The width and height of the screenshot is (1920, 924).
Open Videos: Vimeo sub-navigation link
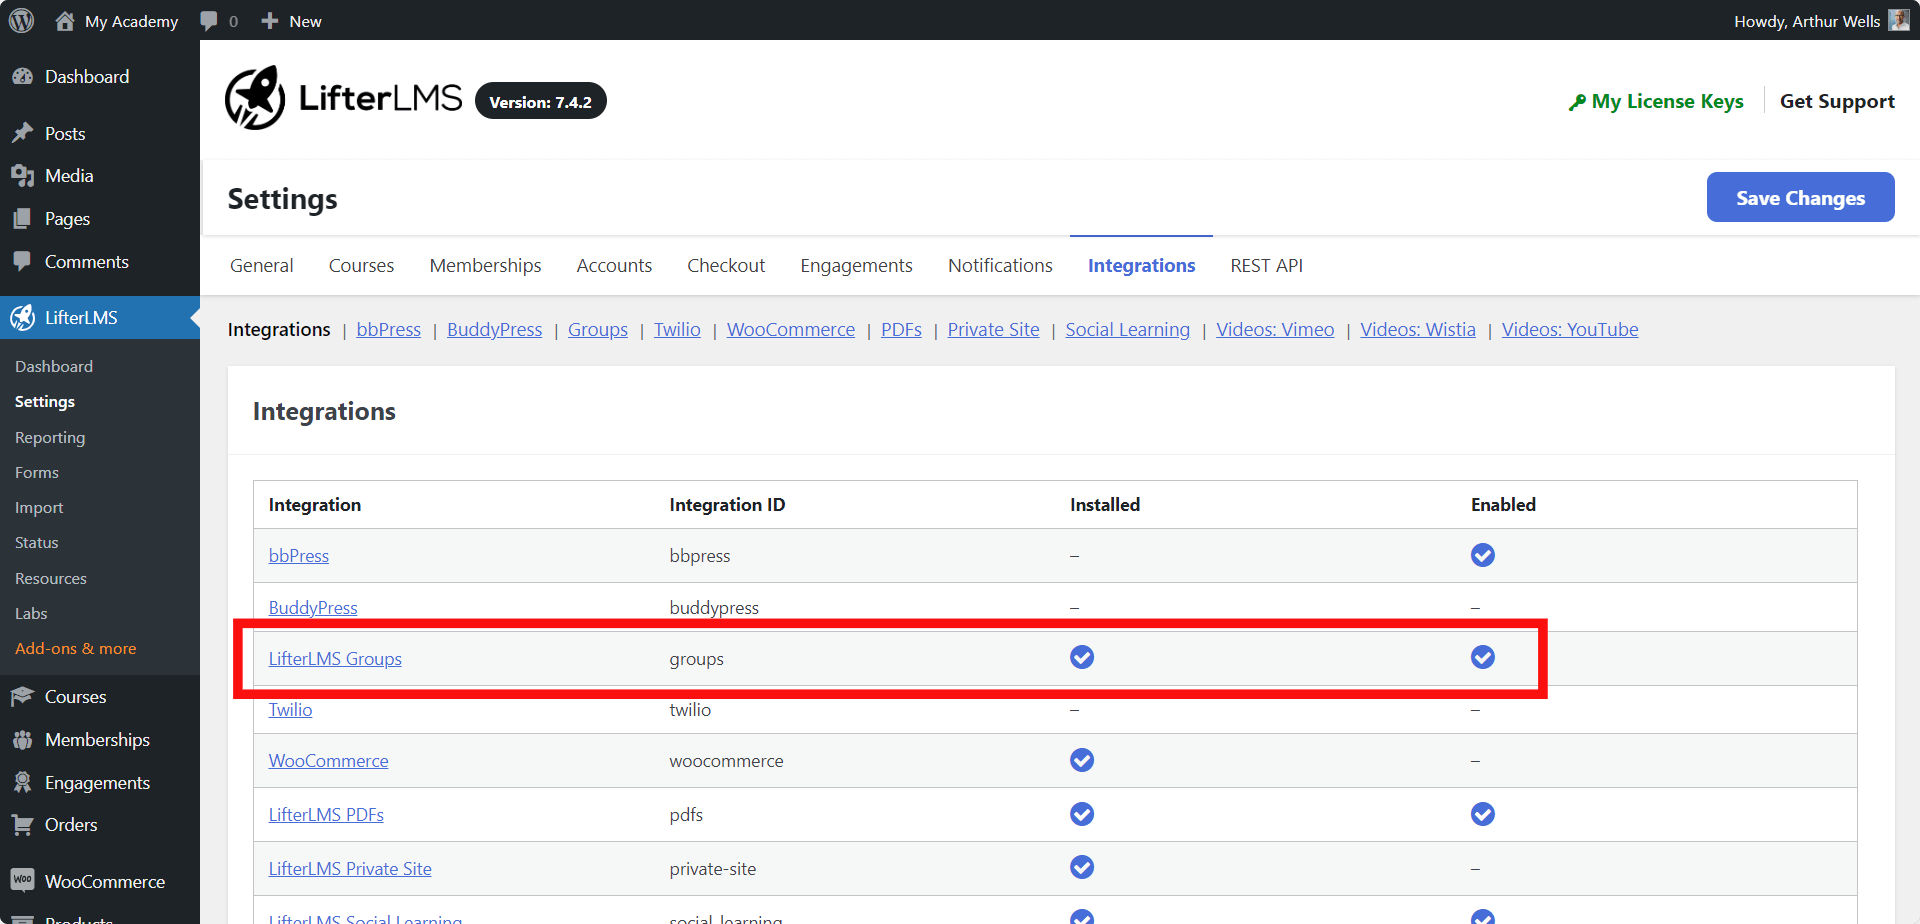[x=1275, y=330]
